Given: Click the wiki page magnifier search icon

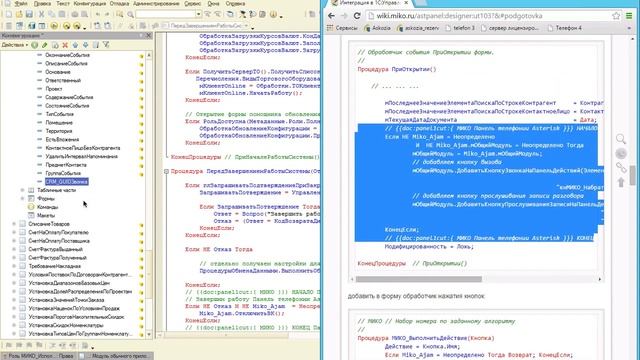Looking at the screenshot, I should coord(621,139).
